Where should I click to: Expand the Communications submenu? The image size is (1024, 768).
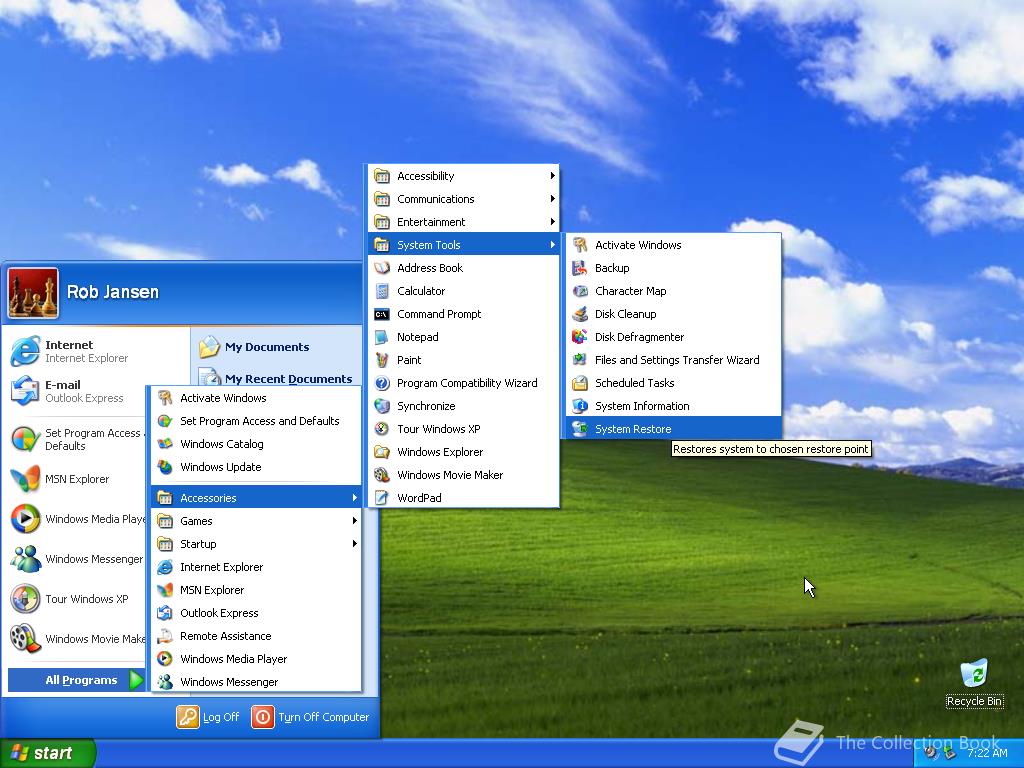[x=464, y=199]
